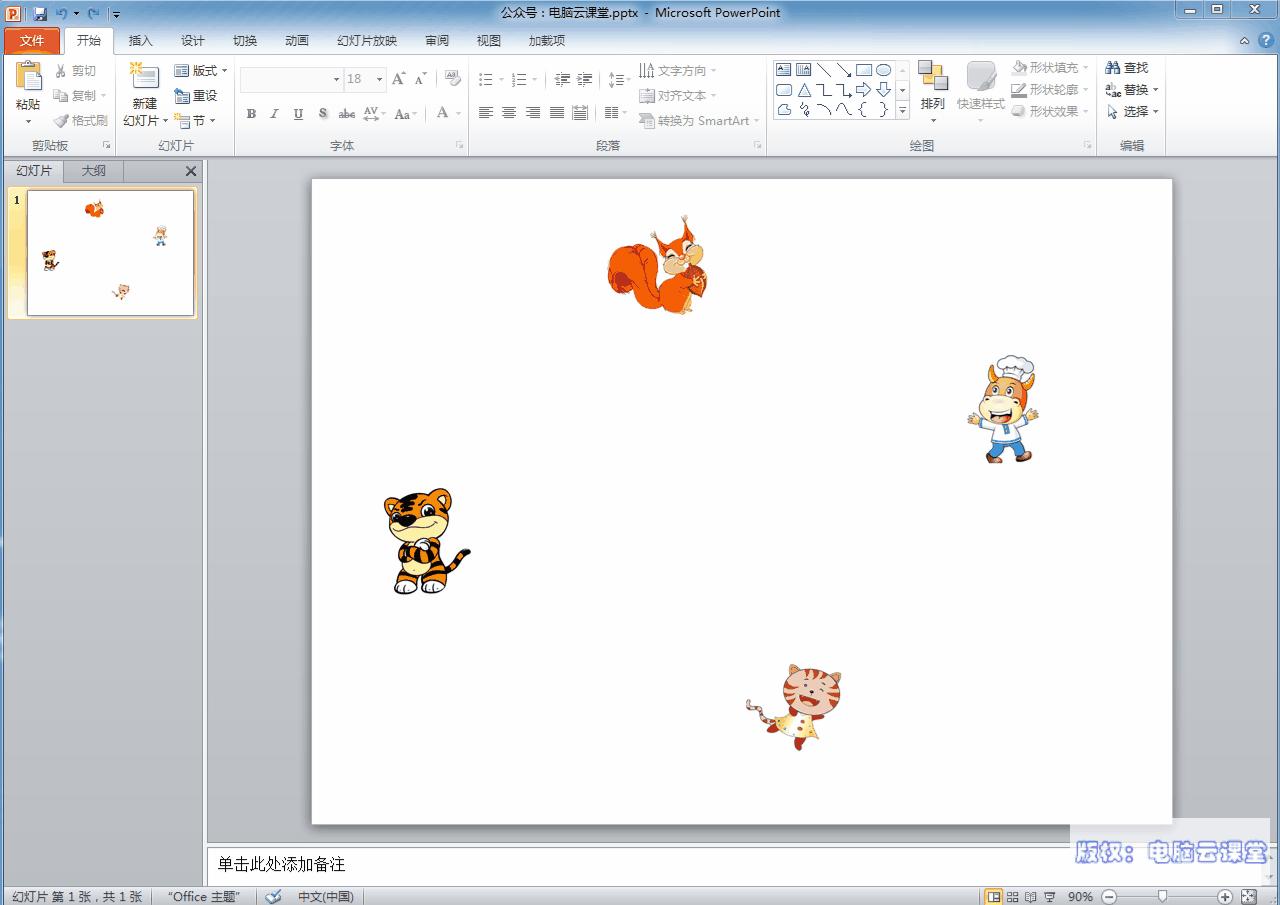Toggle underline formatting
The width and height of the screenshot is (1280, 905).
point(298,114)
